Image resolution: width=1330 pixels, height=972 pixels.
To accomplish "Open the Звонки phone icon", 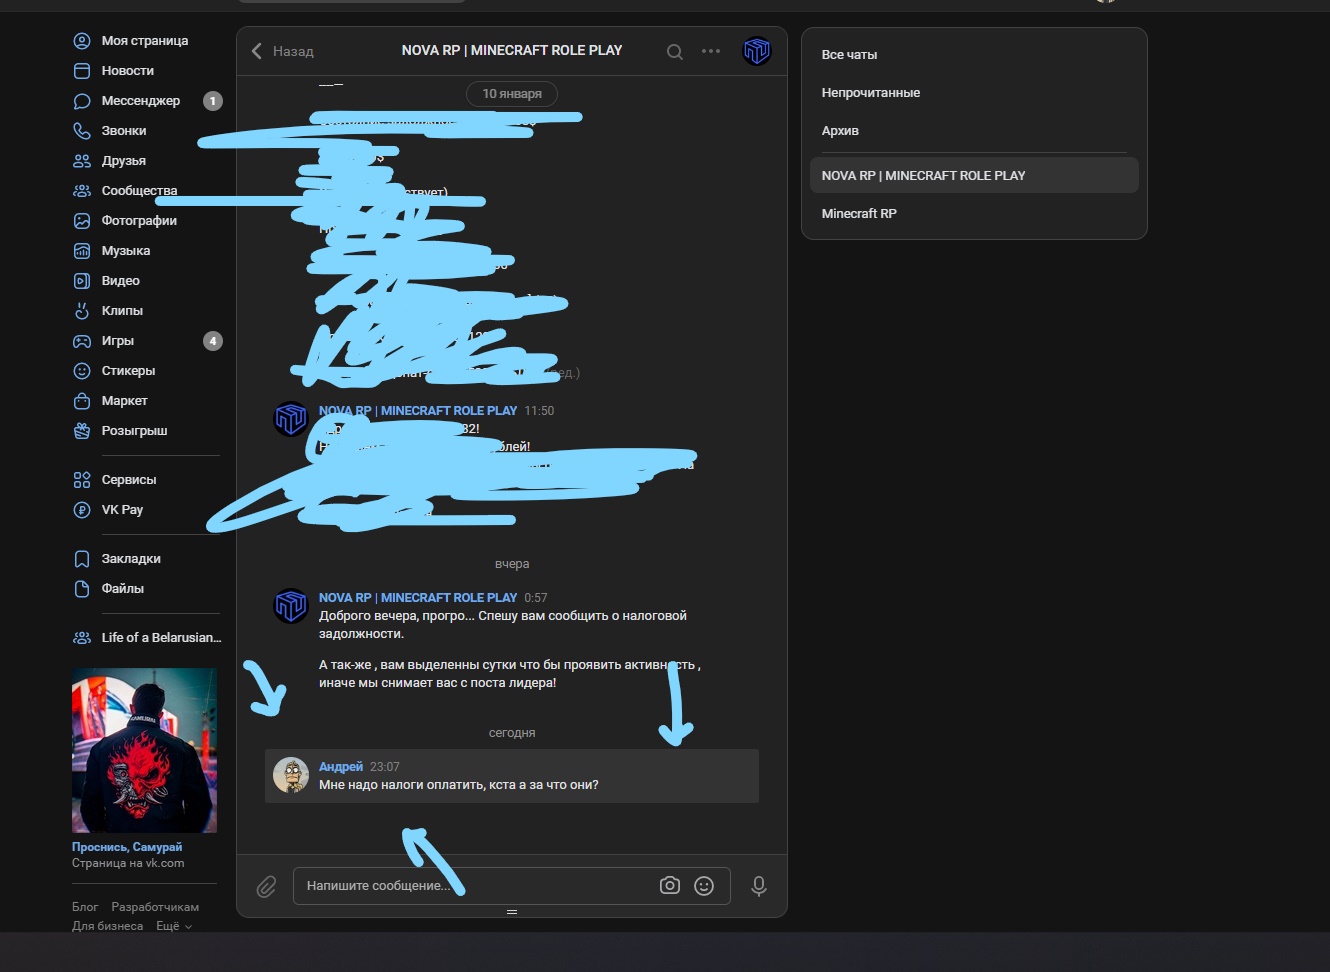I will [82, 131].
